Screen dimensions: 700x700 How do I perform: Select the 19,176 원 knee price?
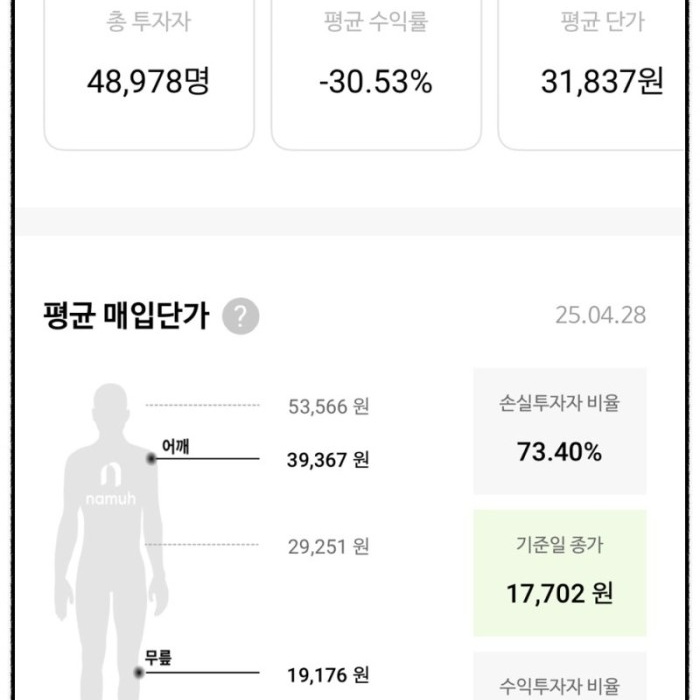click(x=328, y=675)
